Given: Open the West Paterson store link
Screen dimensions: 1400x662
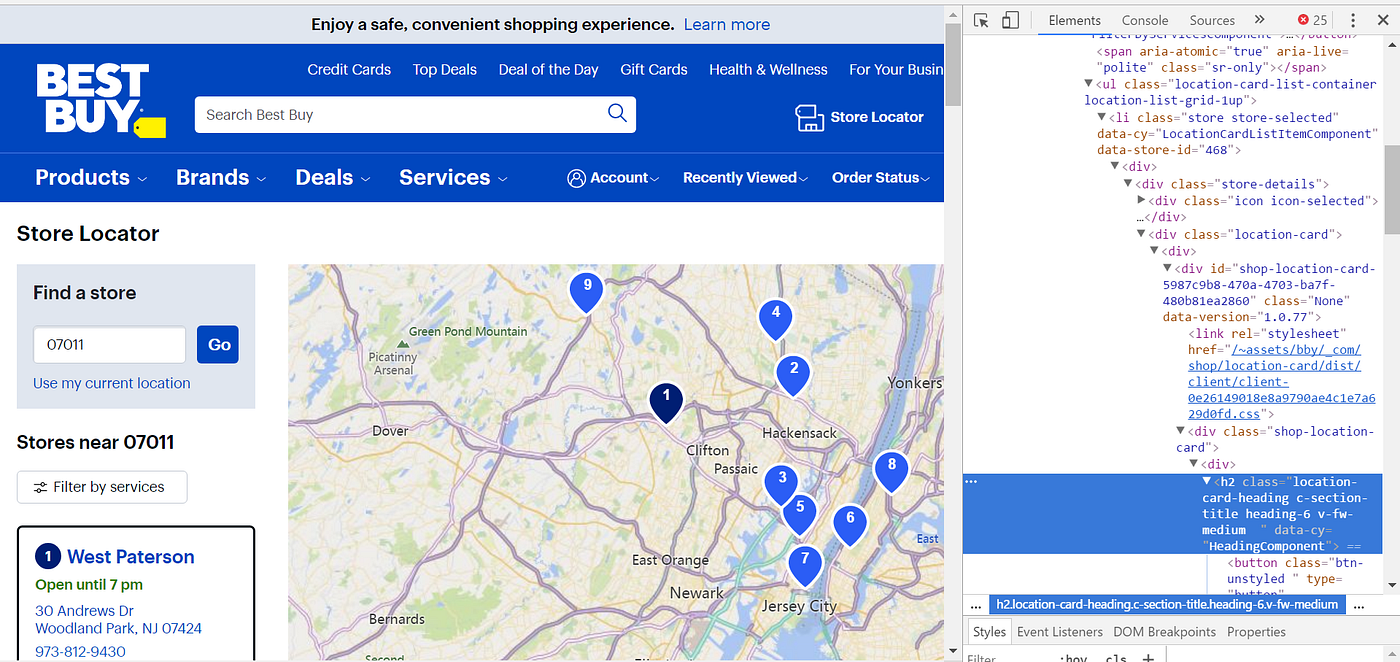Looking at the screenshot, I should pyautogui.click(x=131, y=557).
